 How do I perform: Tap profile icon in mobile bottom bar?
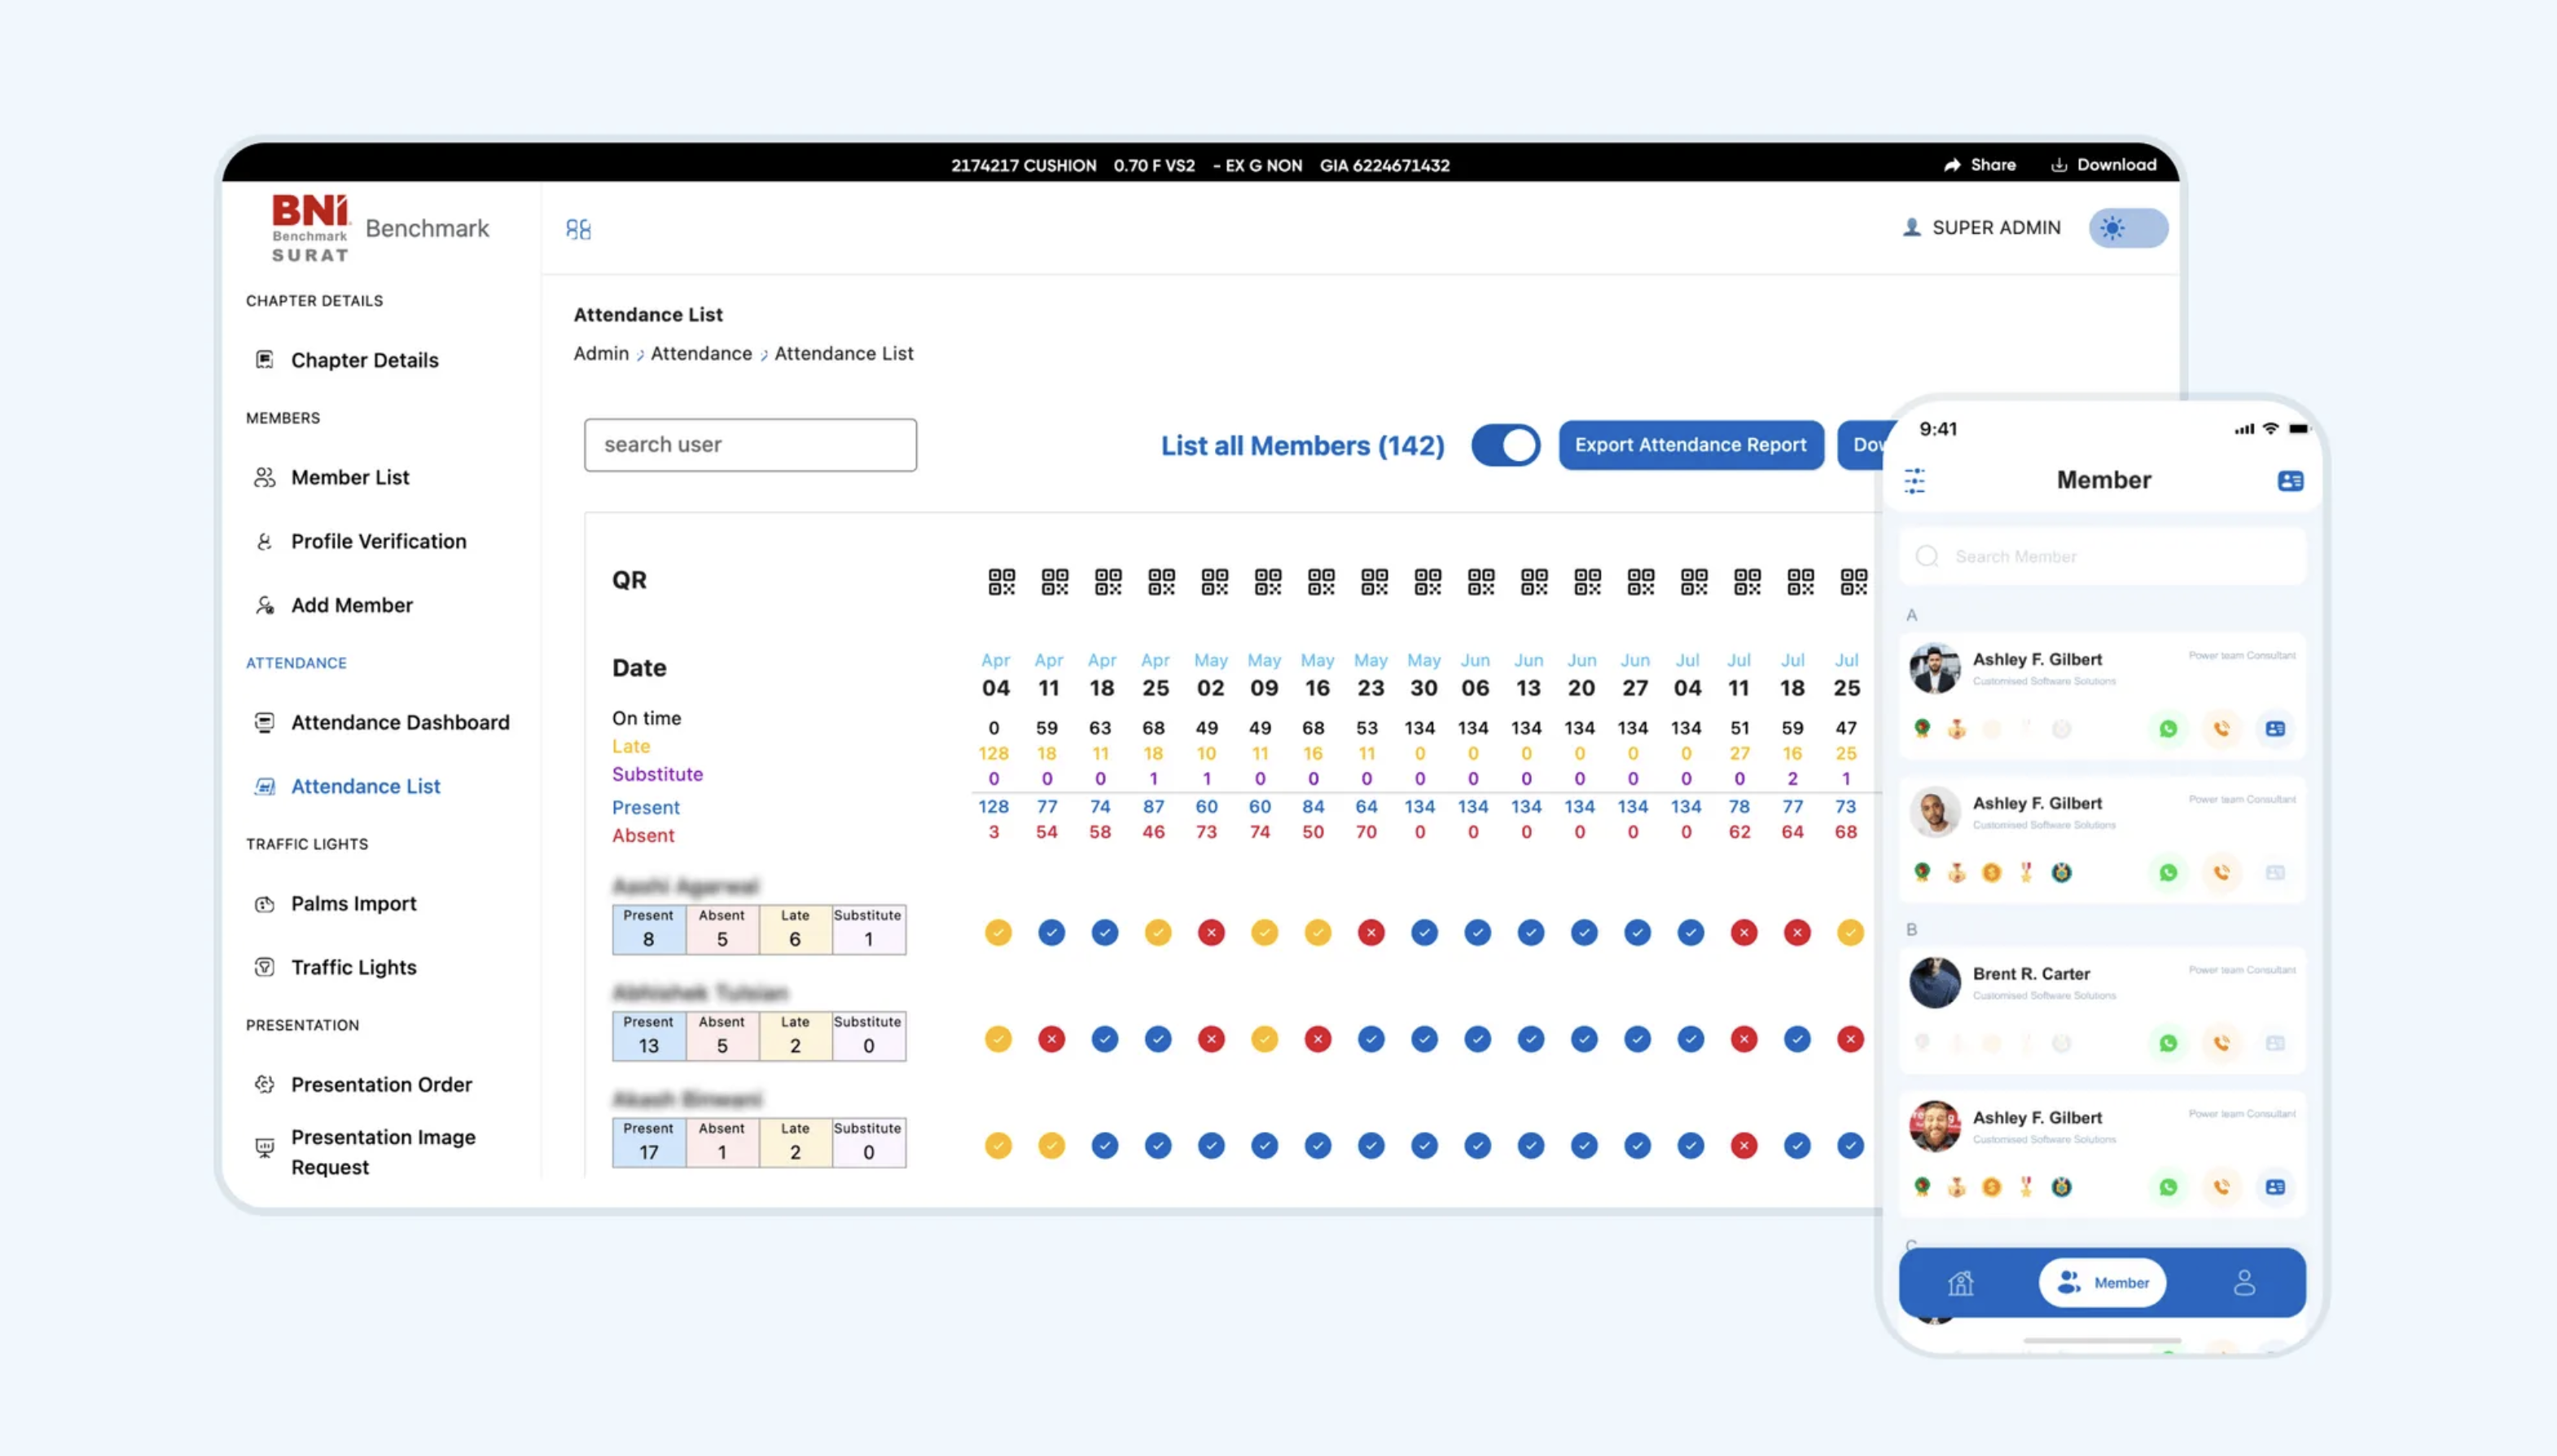(x=2244, y=1282)
